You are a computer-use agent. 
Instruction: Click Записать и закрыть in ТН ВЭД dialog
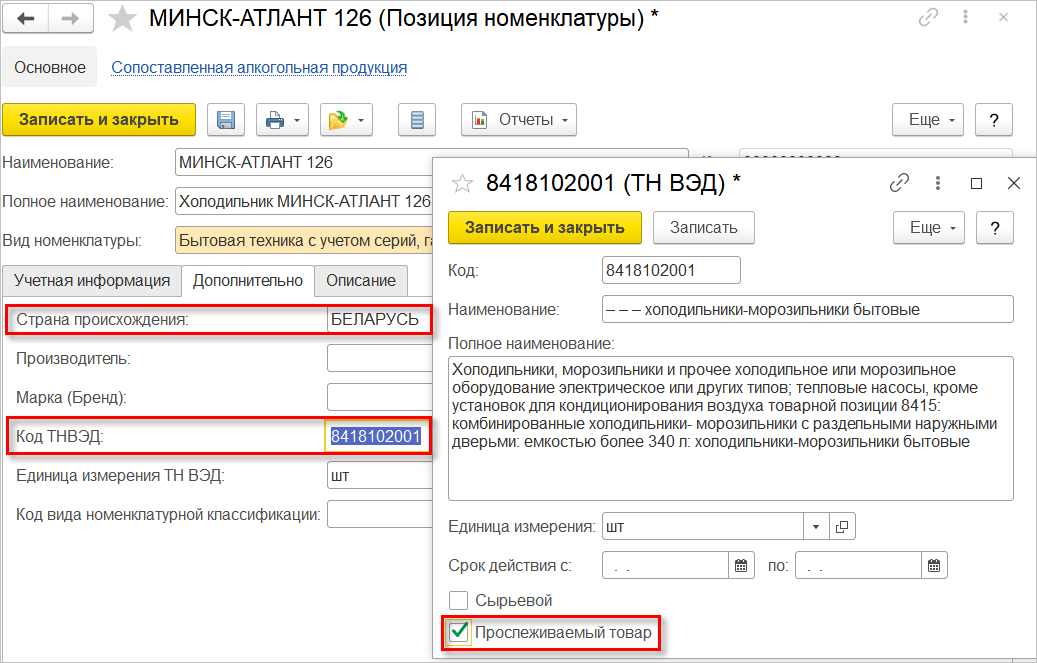[x=545, y=228]
